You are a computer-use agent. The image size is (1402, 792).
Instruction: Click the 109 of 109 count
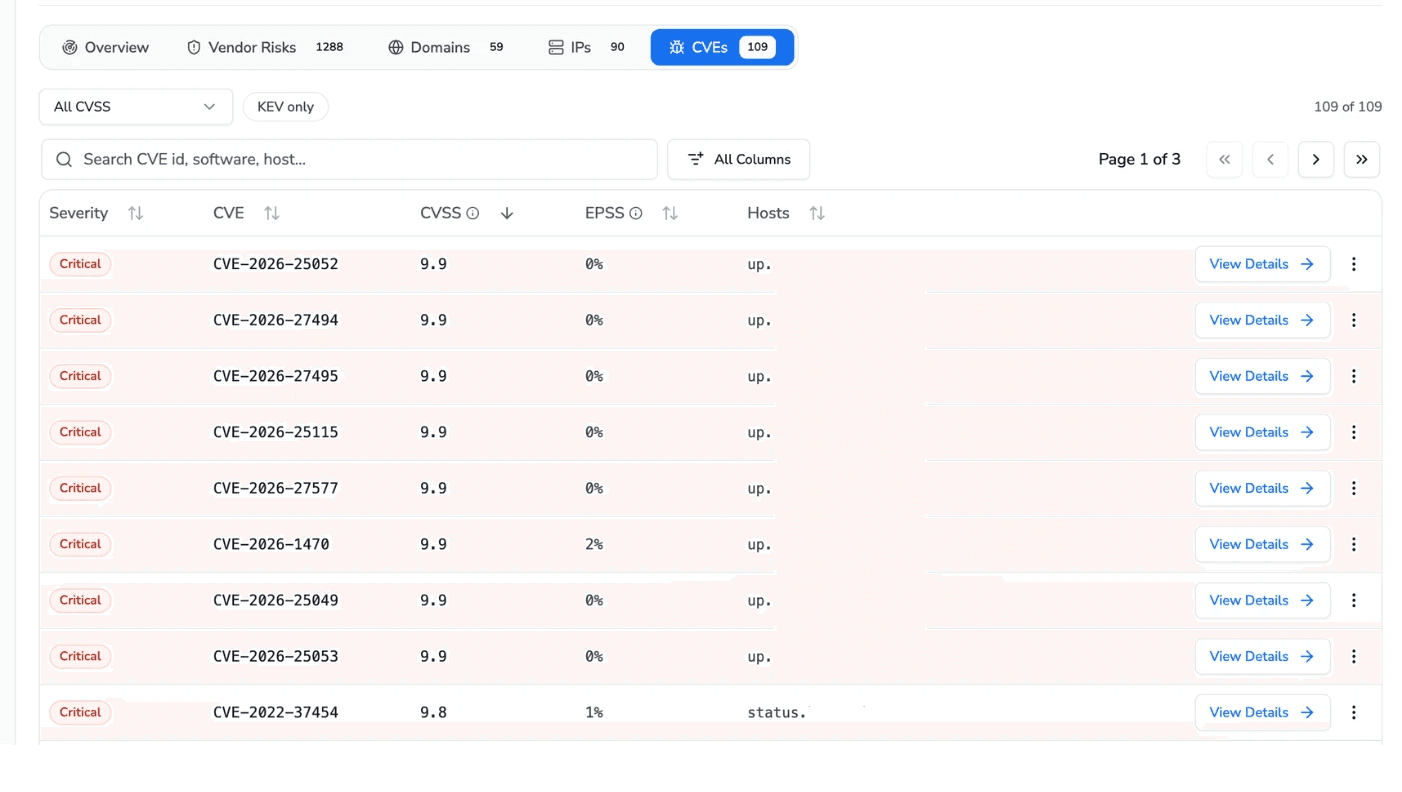[x=1348, y=107]
